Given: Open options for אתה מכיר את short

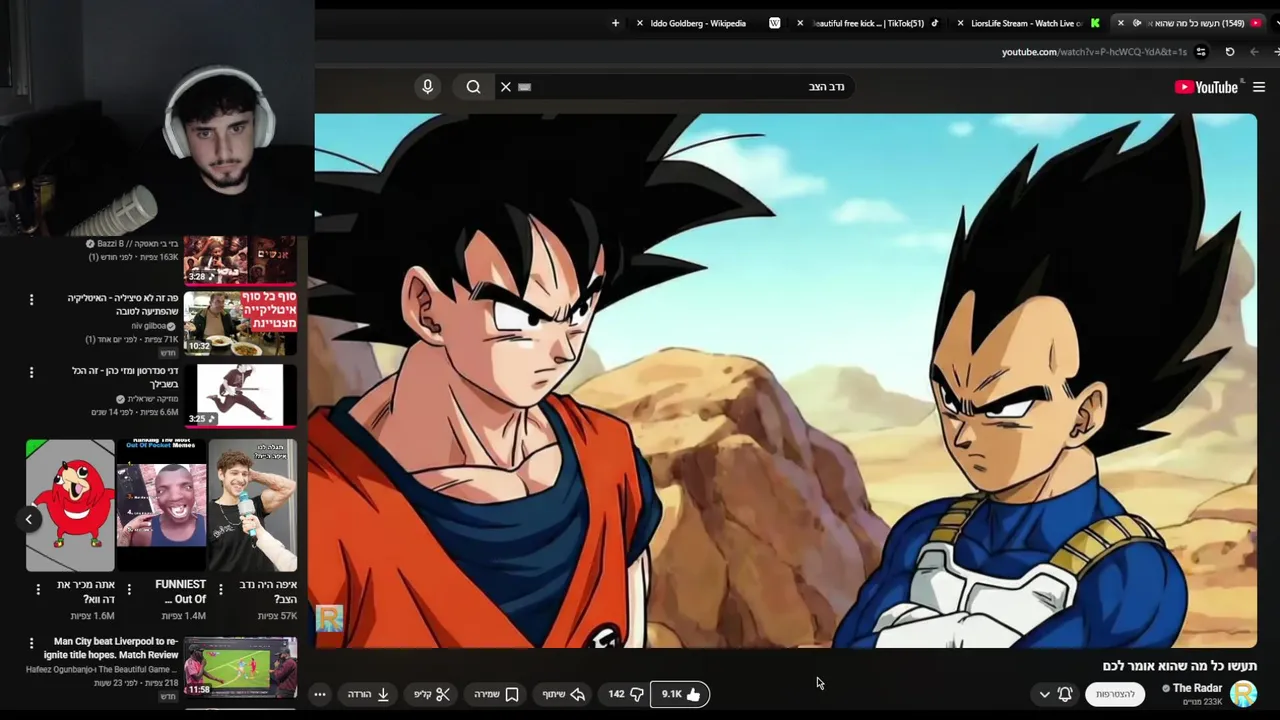Looking at the screenshot, I should coord(38,590).
